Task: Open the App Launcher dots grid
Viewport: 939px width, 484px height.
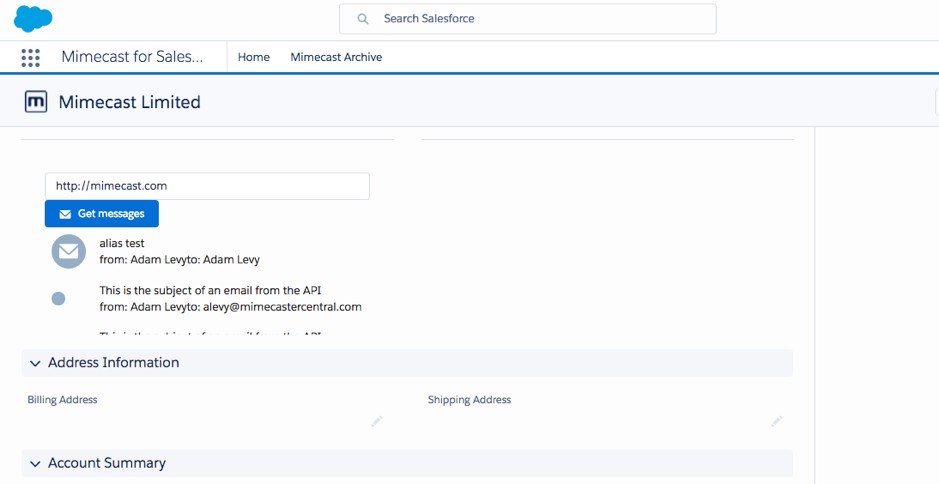Action: [x=31, y=58]
